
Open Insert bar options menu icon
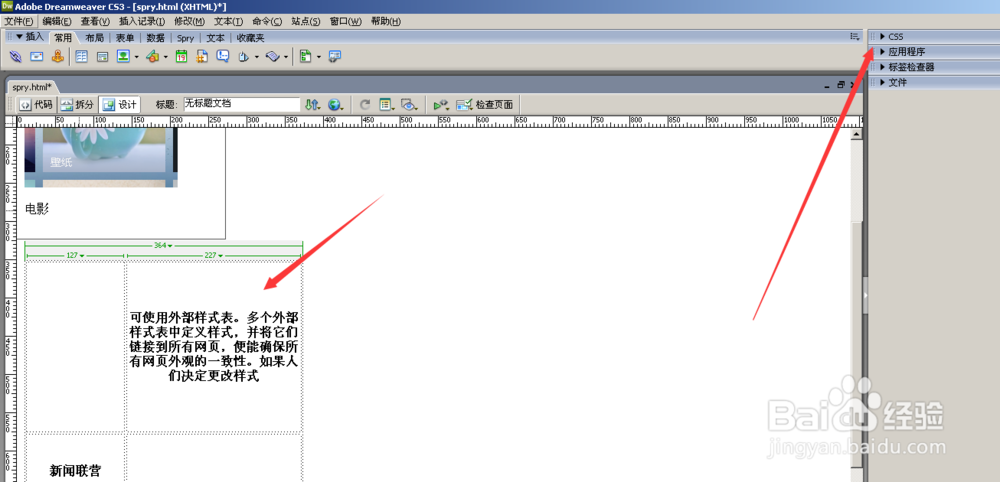tap(855, 37)
